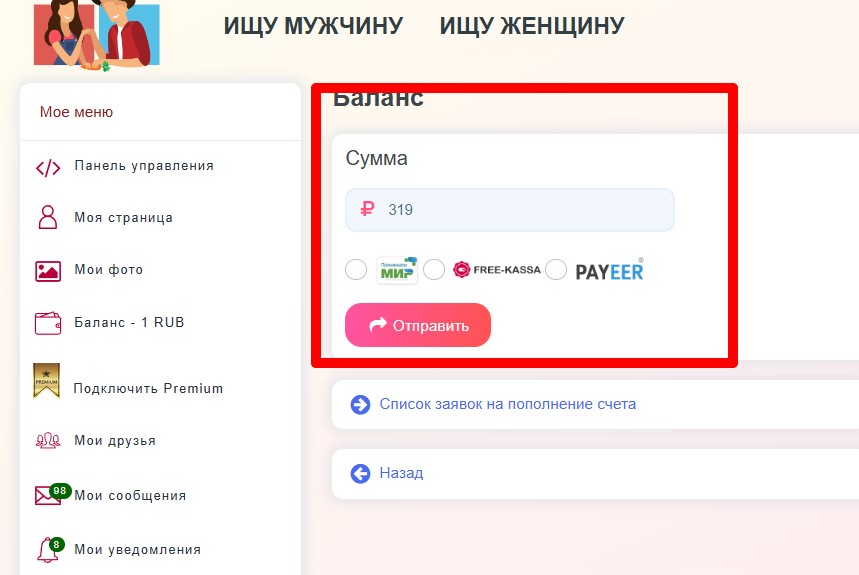Click the messages envelope icon with 98 badge
This screenshot has width=859, height=575.
pyautogui.click(x=53, y=494)
